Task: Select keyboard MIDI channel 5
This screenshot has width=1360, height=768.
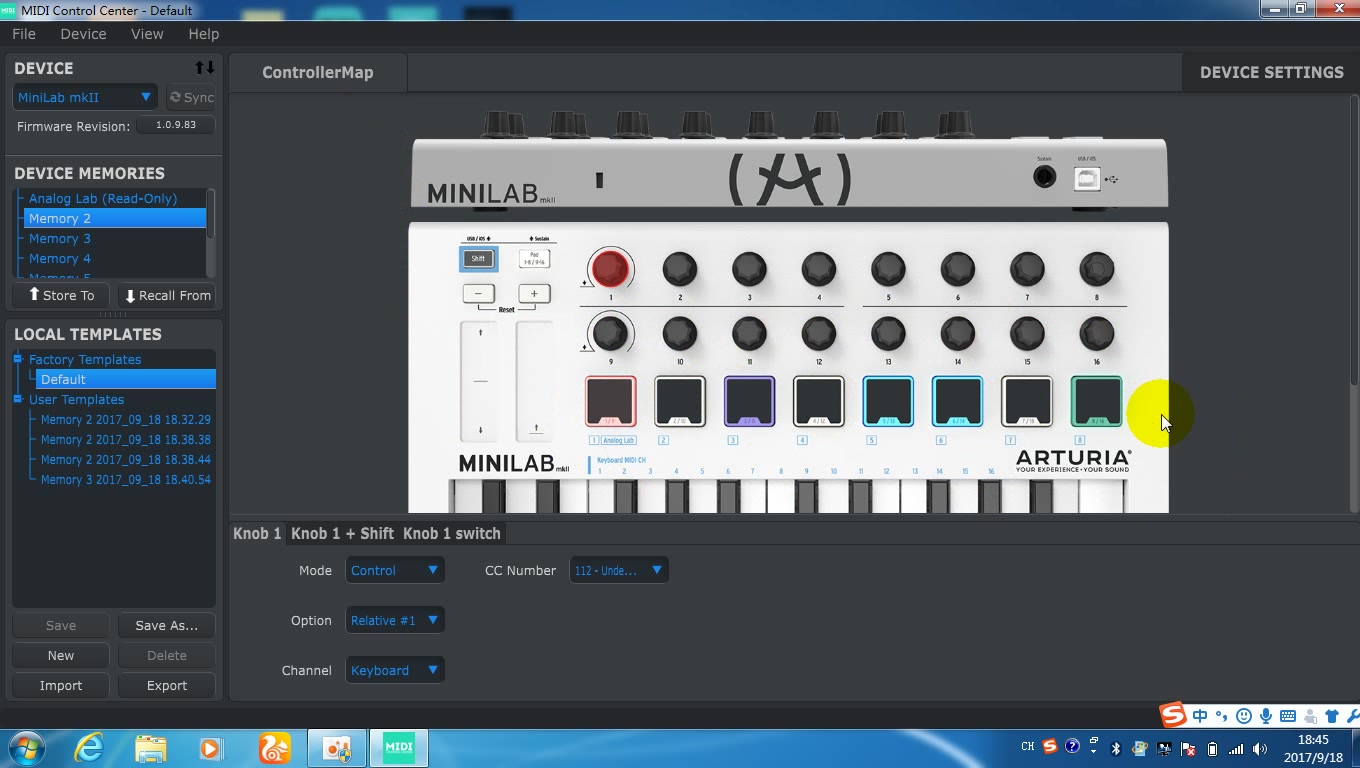Action: coord(702,471)
